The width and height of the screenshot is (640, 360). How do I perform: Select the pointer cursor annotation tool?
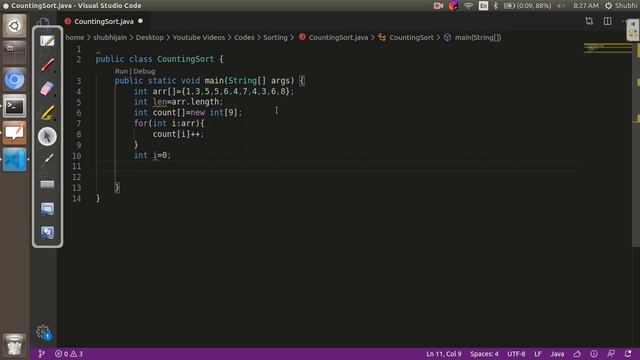pyautogui.click(x=47, y=136)
